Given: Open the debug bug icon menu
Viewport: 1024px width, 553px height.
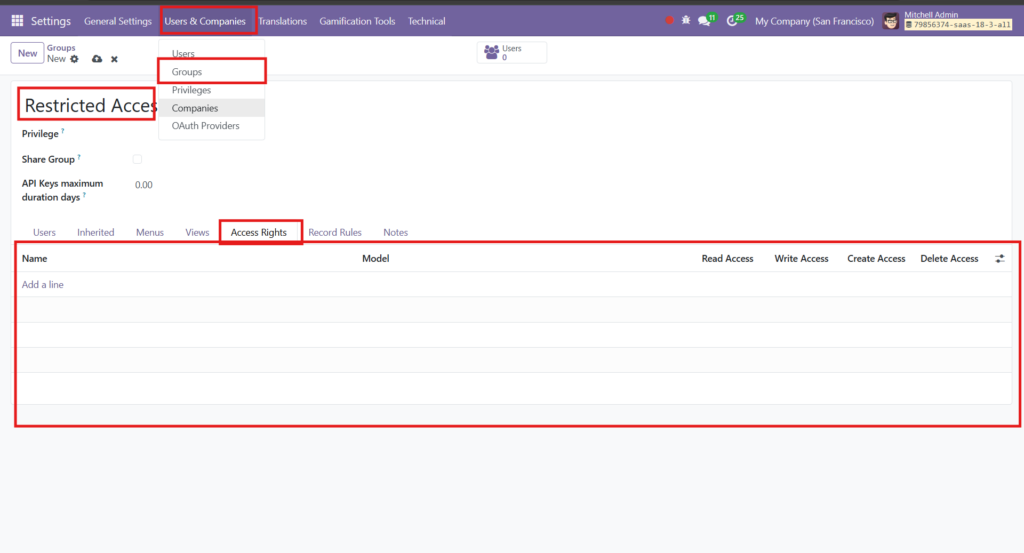Looking at the screenshot, I should (686, 21).
